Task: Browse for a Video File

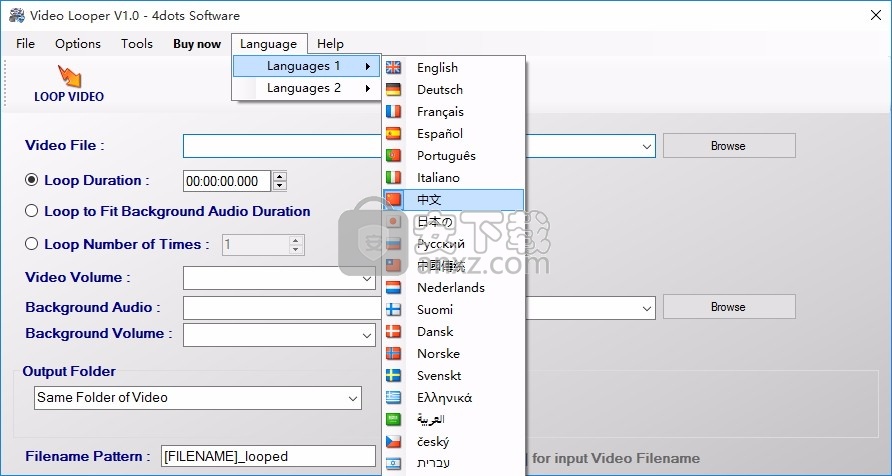Action: pos(729,146)
